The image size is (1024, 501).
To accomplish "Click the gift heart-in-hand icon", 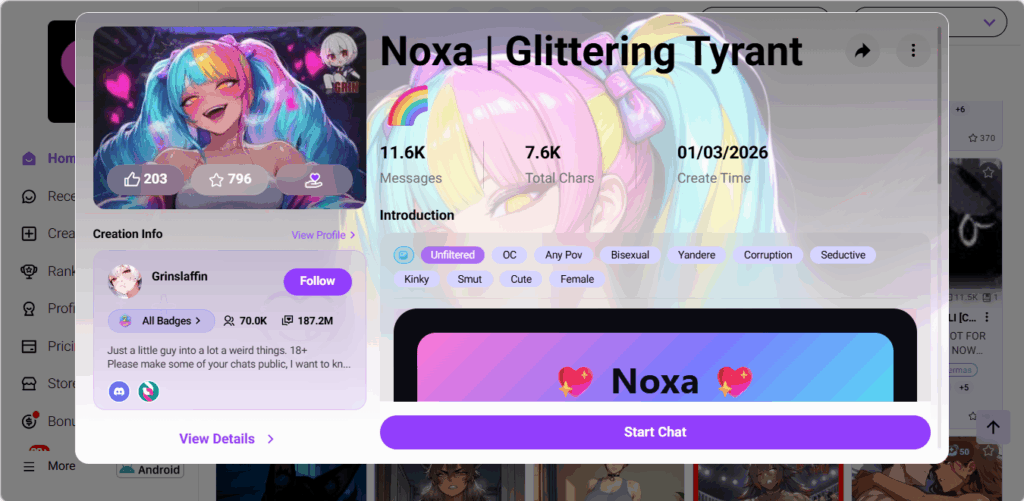I will [x=314, y=179].
